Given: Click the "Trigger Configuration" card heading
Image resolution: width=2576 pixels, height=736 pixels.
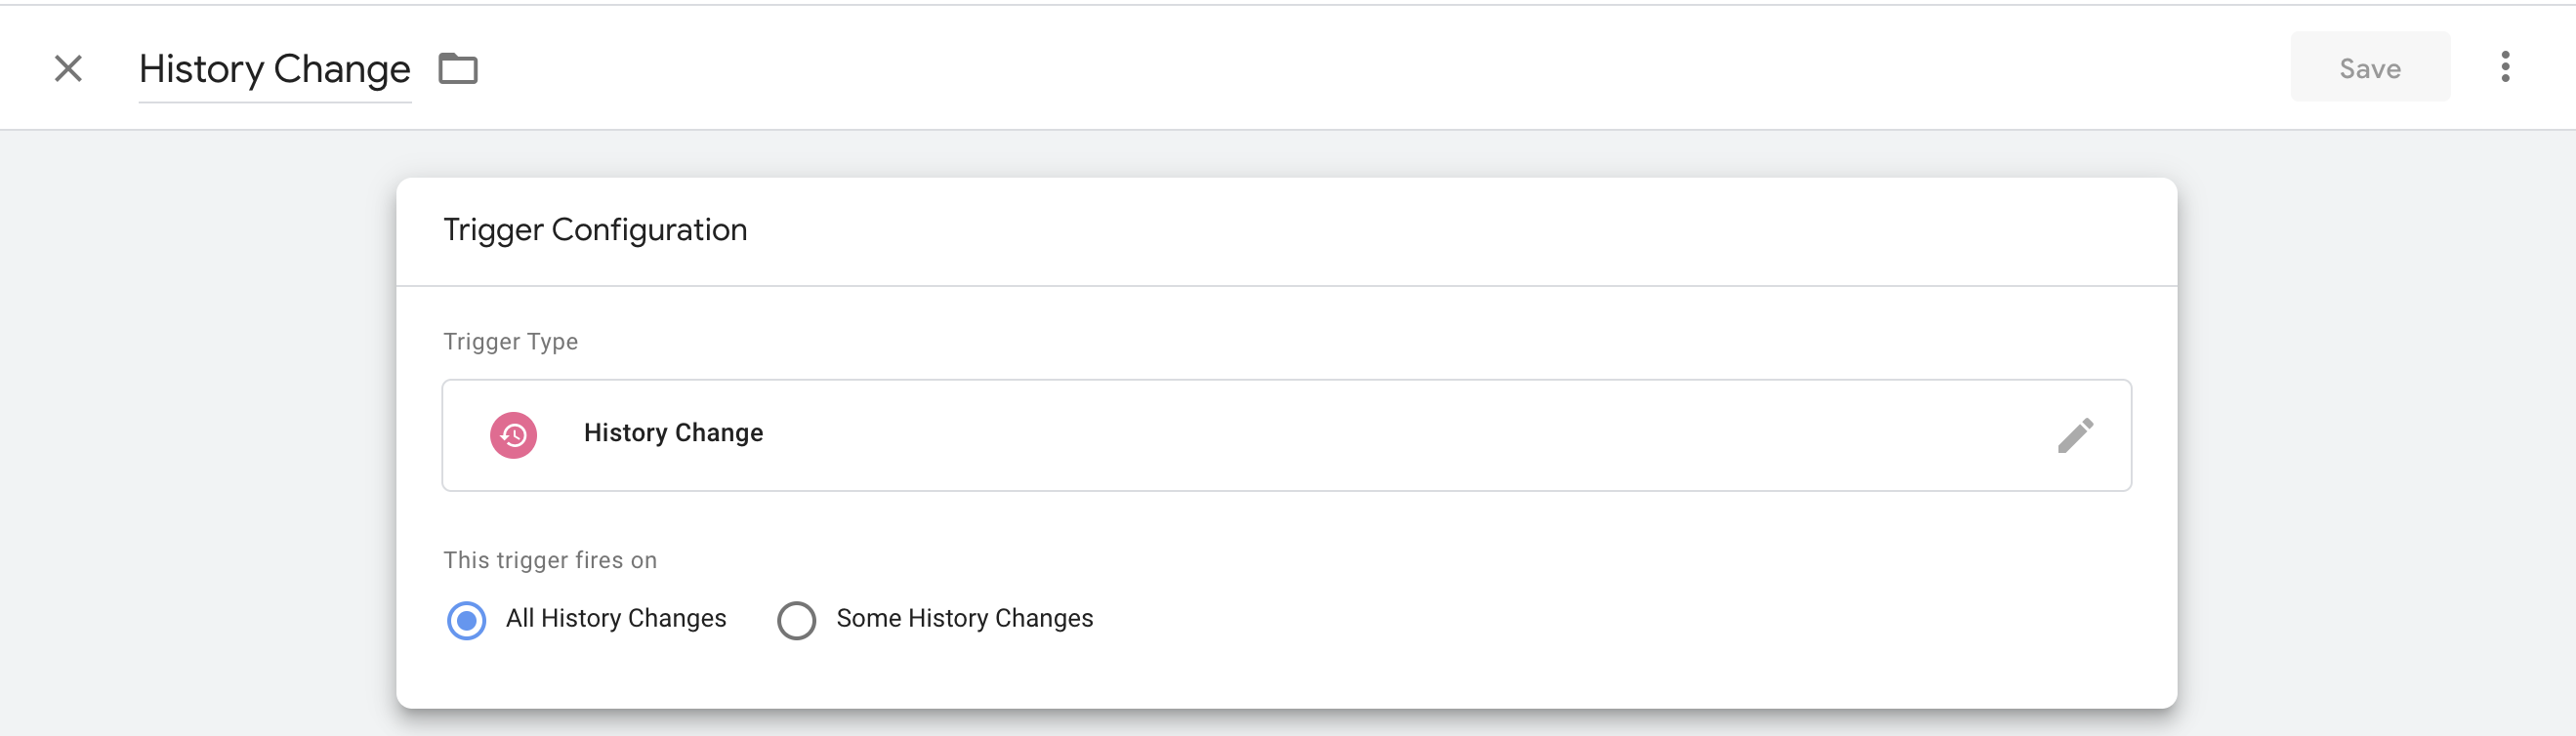Looking at the screenshot, I should tap(595, 230).
